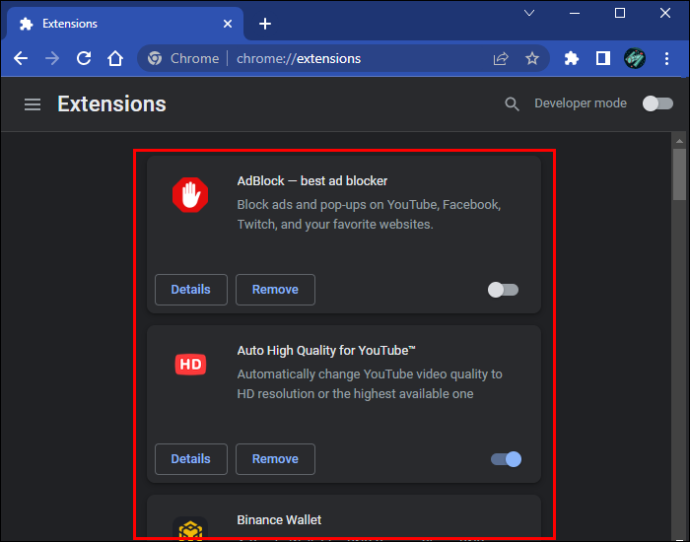Close the Extensions tab

coord(228,24)
